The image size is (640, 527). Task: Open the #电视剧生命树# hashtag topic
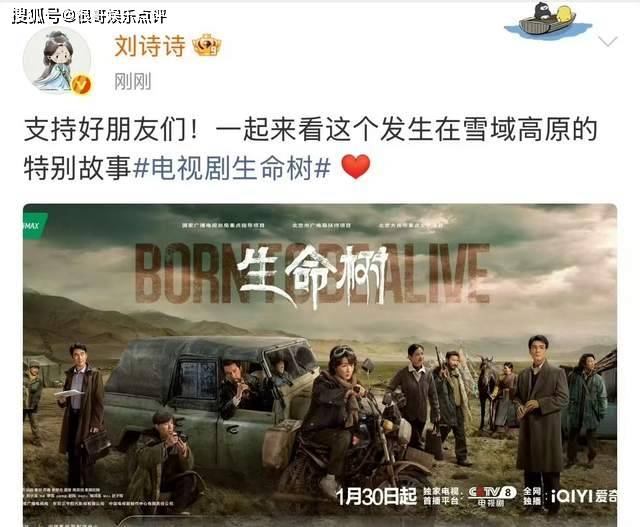point(232,168)
